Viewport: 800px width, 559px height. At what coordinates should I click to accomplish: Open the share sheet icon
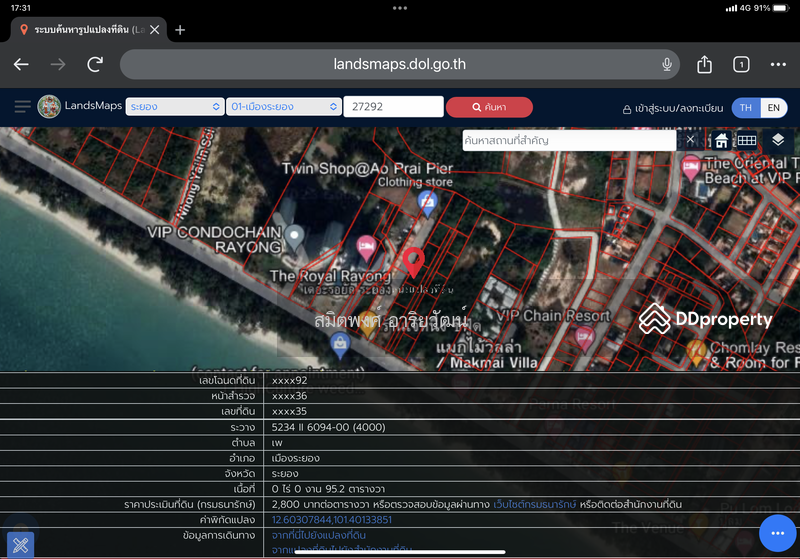704,64
